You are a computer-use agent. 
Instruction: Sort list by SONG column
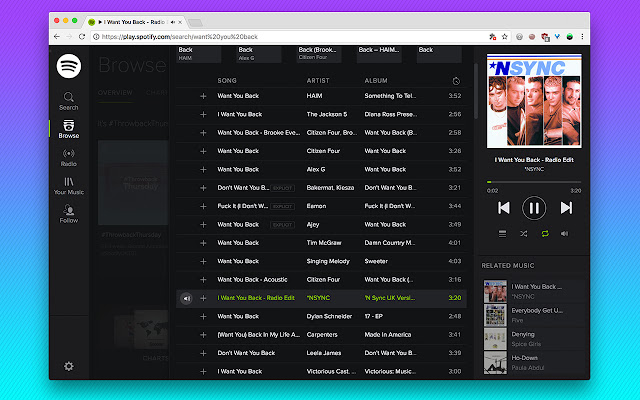[x=227, y=81]
